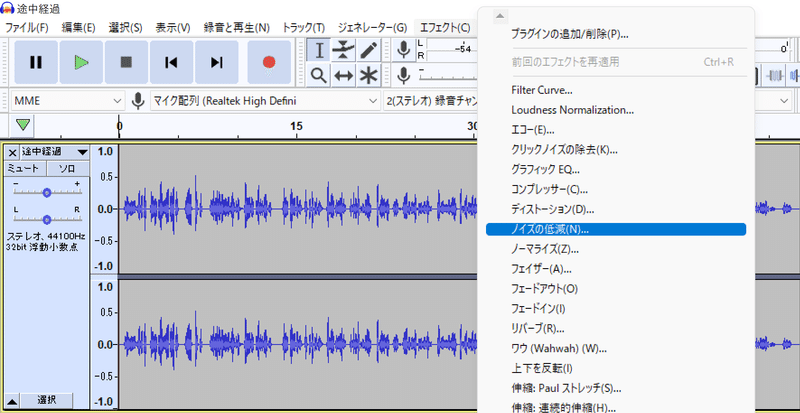
Task: Collapse the track with bottom-left triangle
Action: point(12,400)
